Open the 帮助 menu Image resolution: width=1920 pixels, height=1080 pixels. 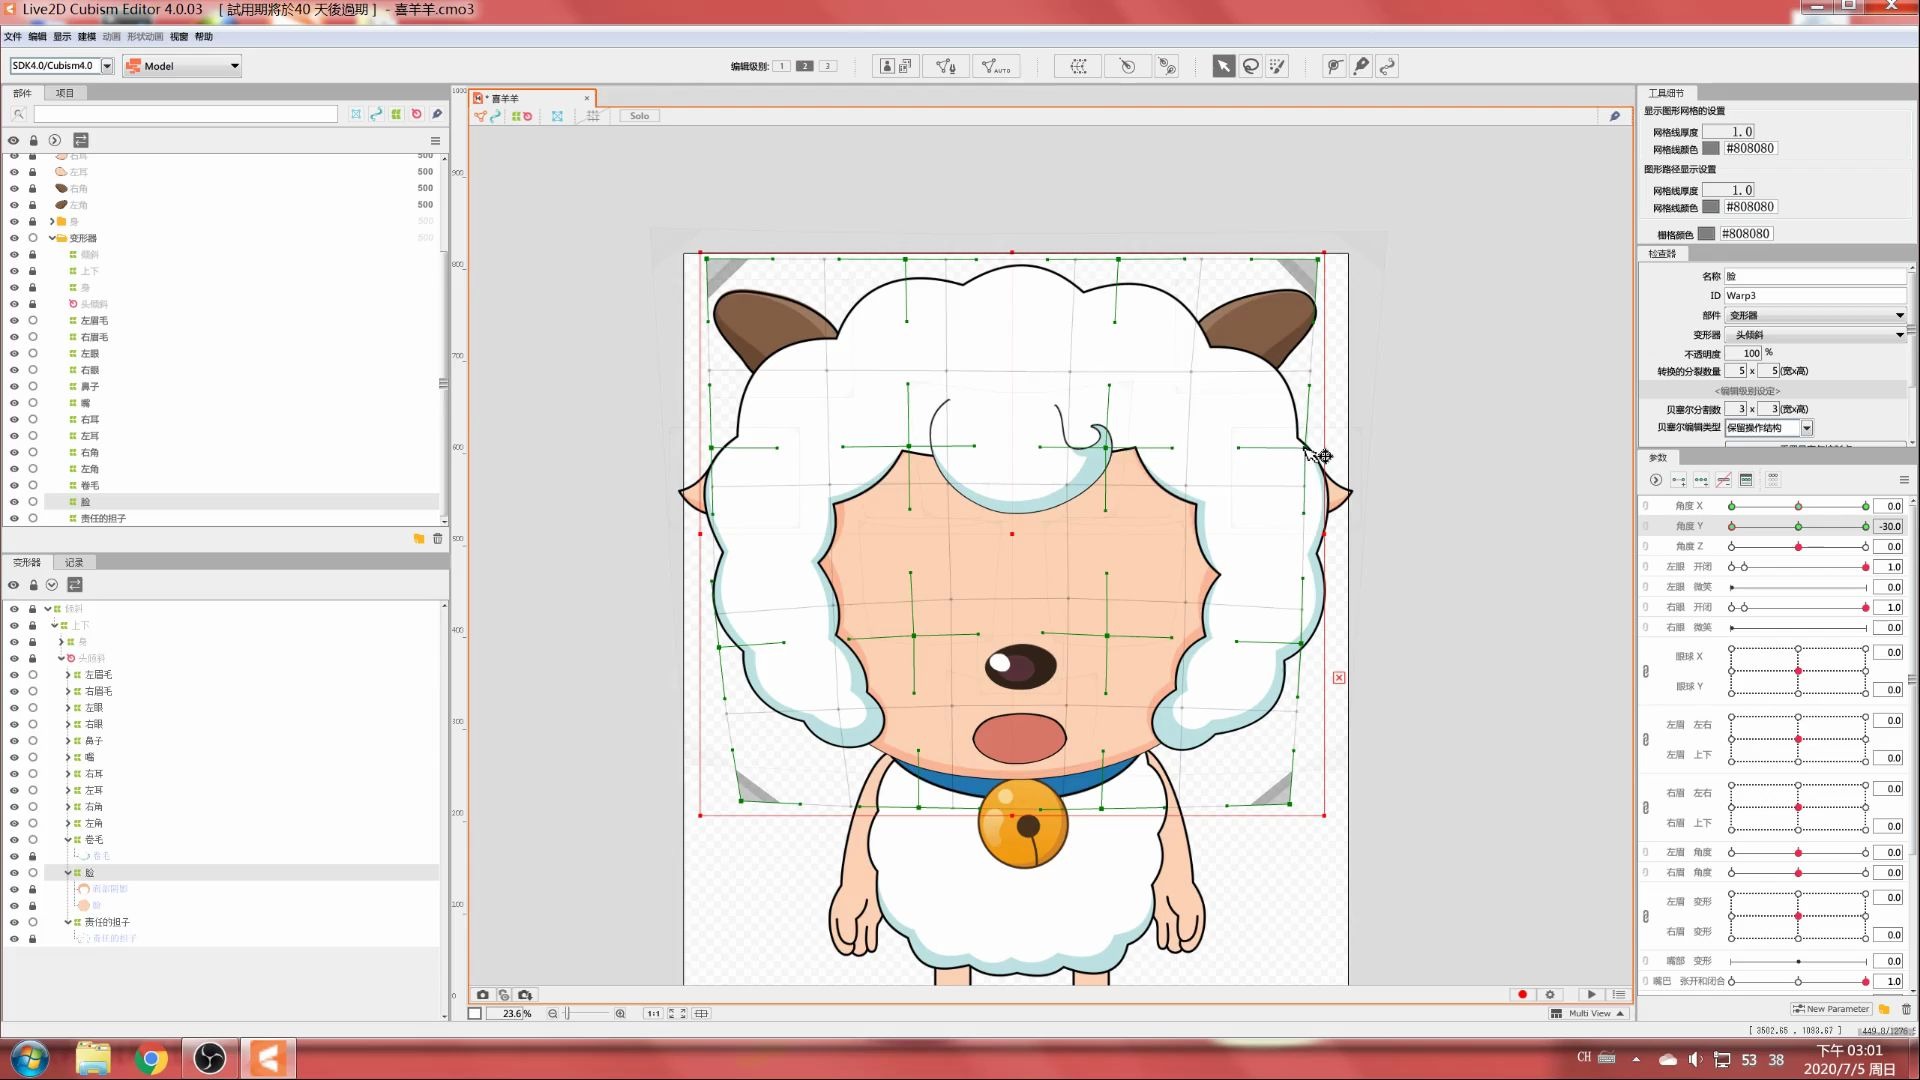204,37
